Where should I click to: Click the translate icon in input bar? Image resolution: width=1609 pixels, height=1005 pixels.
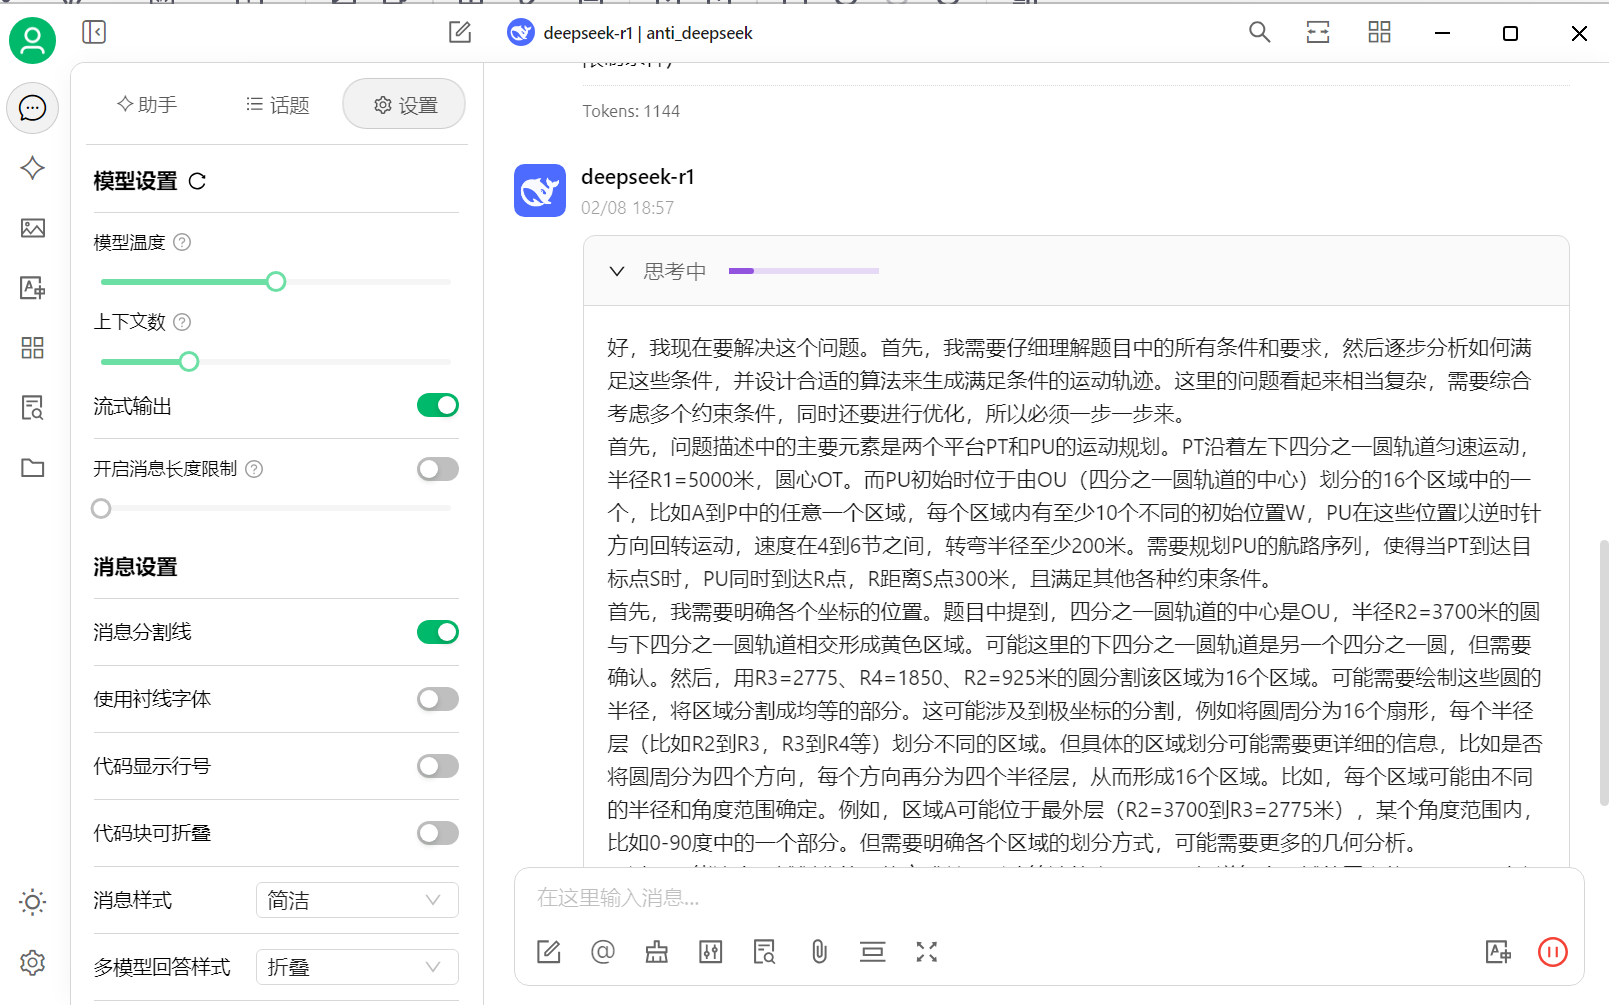[x=1498, y=952]
